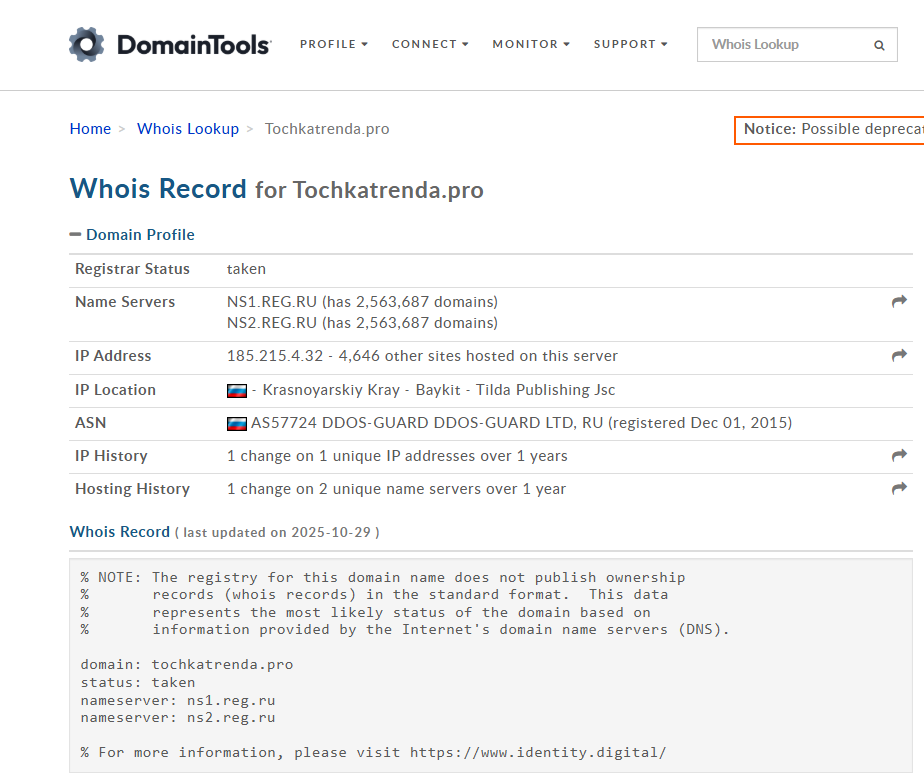Image resolution: width=924 pixels, height=782 pixels.
Task: Click the Whois Record section heading
Action: click(x=120, y=532)
